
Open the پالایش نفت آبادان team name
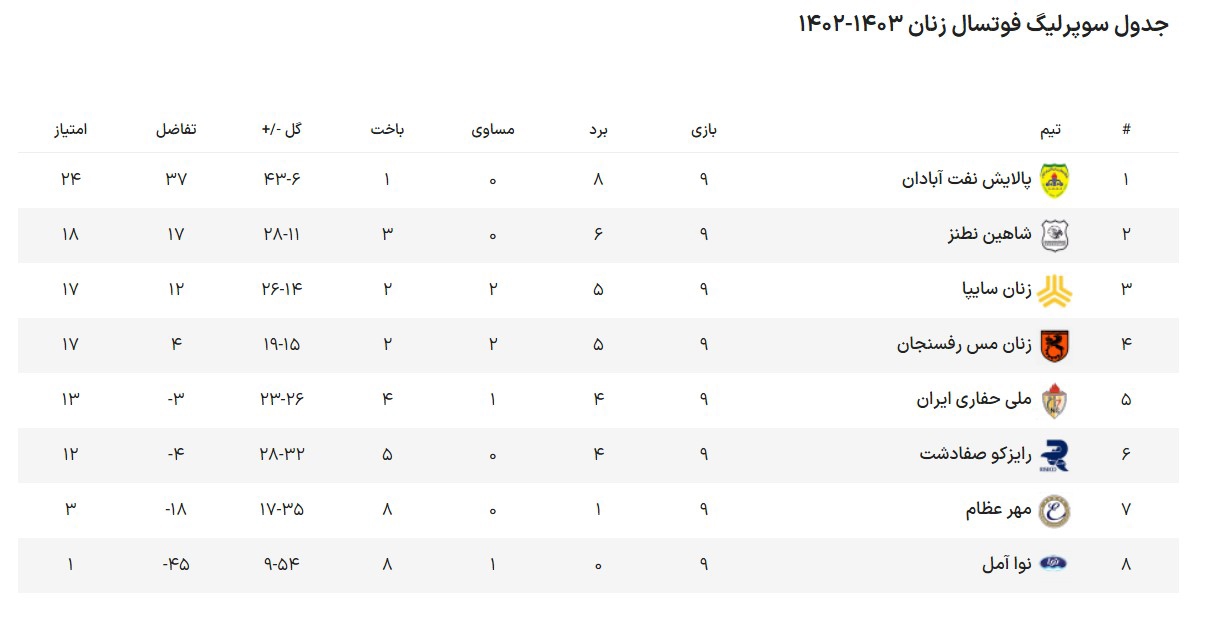tap(967, 180)
